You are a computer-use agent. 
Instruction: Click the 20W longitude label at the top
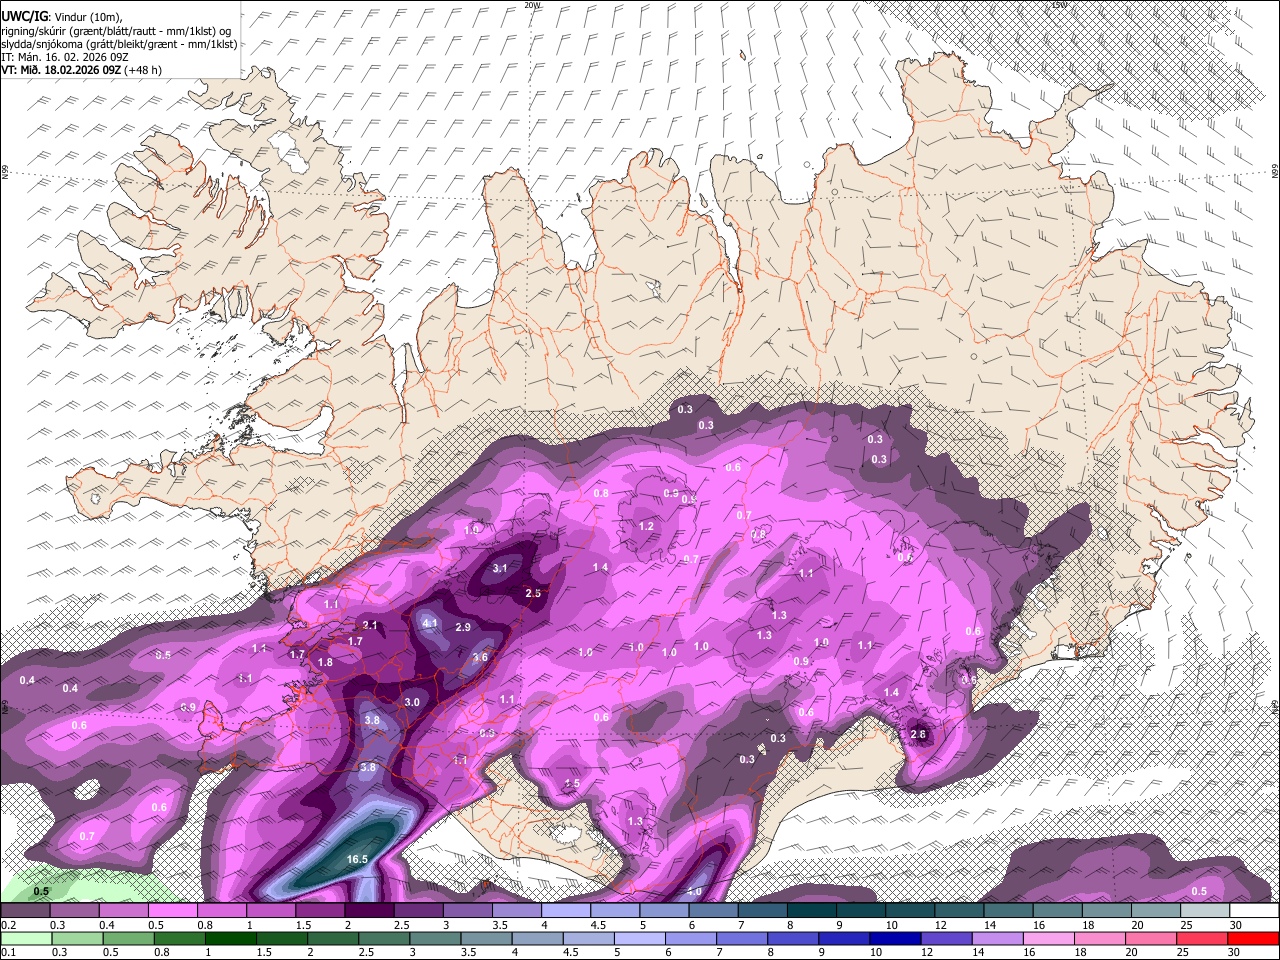(532, 5)
